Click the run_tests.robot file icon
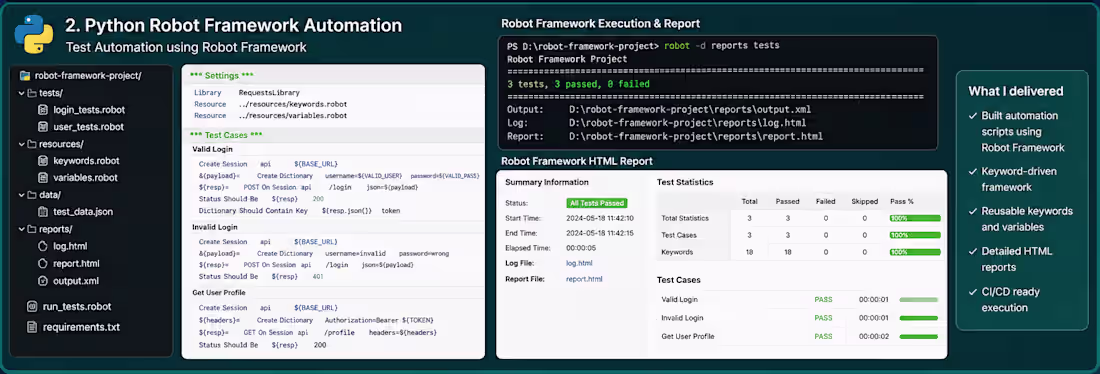The width and height of the screenshot is (1100, 374). coord(32,307)
